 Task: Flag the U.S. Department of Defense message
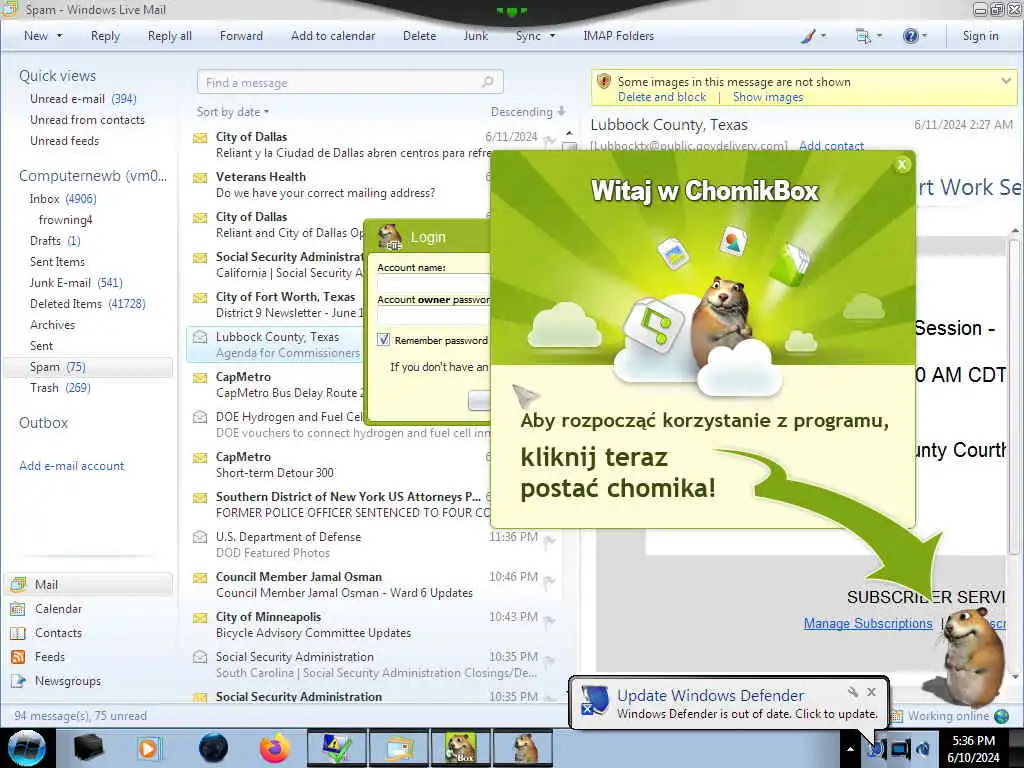[549, 541]
